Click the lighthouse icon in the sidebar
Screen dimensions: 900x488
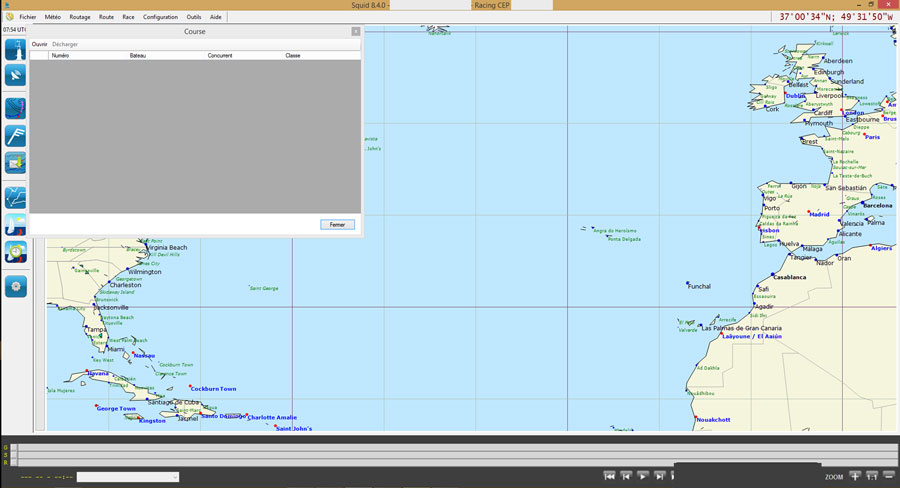tap(15, 49)
